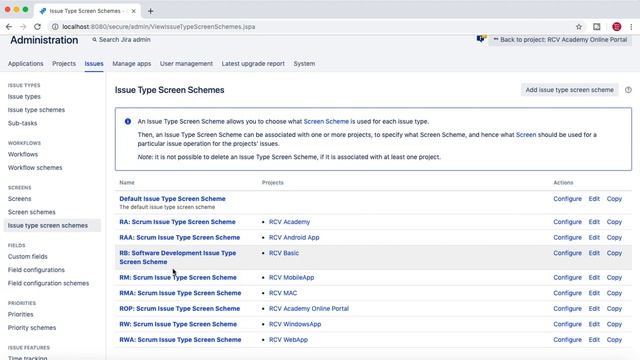Click the blue info icon in the description box
Image resolution: width=640 pixels, height=360 pixels.
pyautogui.click(x=128, y=121)
